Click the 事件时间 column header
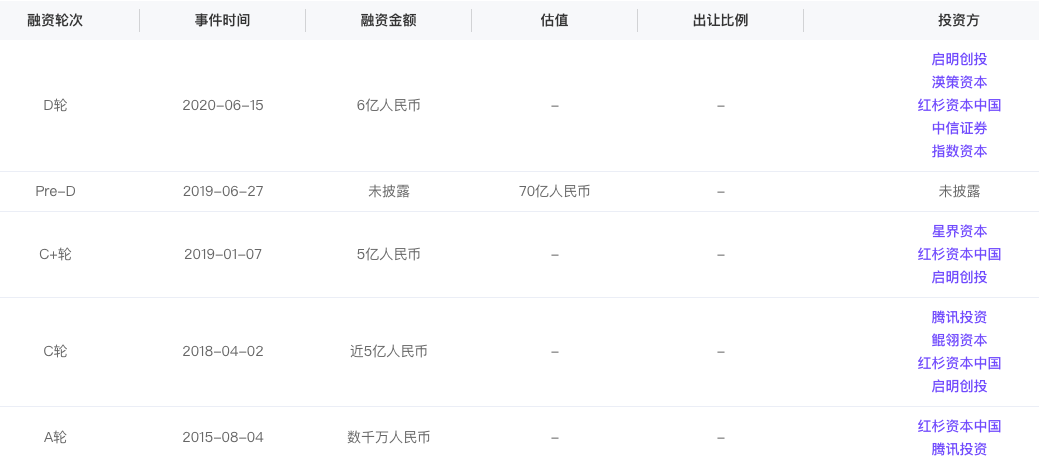The height and width of the screenshot is (469, 1039). [223, 21]
